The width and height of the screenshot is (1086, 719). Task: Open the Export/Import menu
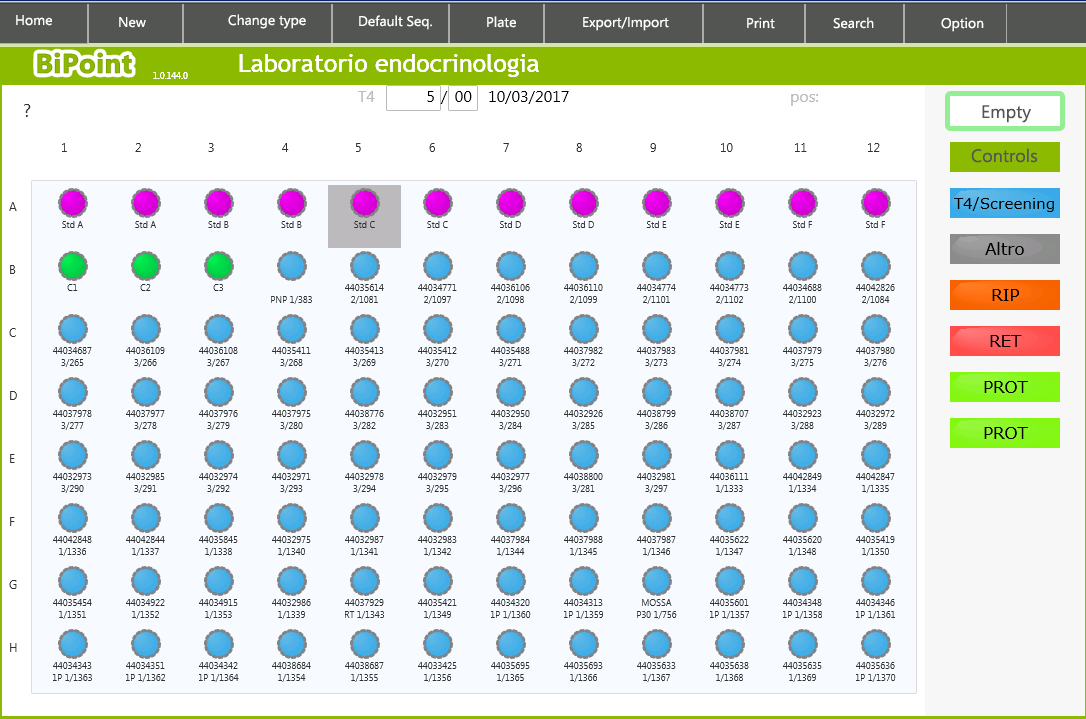click(x=625, y=22)
